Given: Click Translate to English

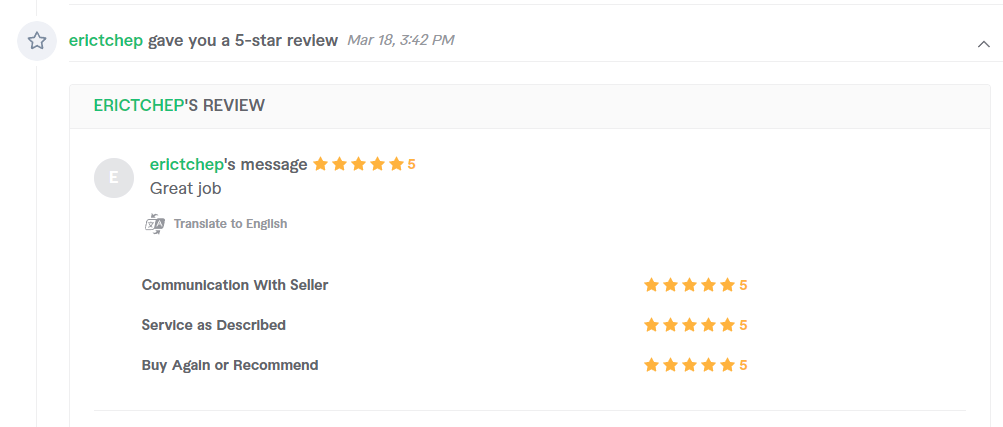Looking at the screenshot, I should pyautogui.click(x=230, y=224).
